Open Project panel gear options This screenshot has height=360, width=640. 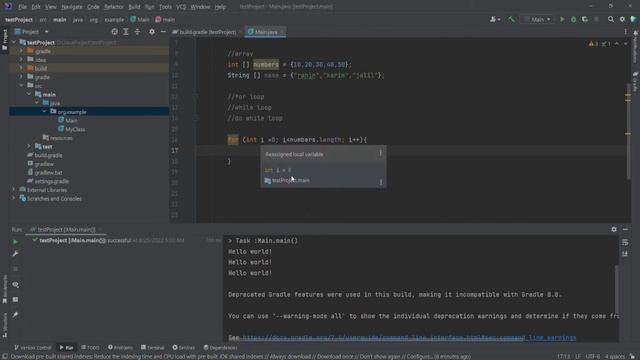point(152,31)
